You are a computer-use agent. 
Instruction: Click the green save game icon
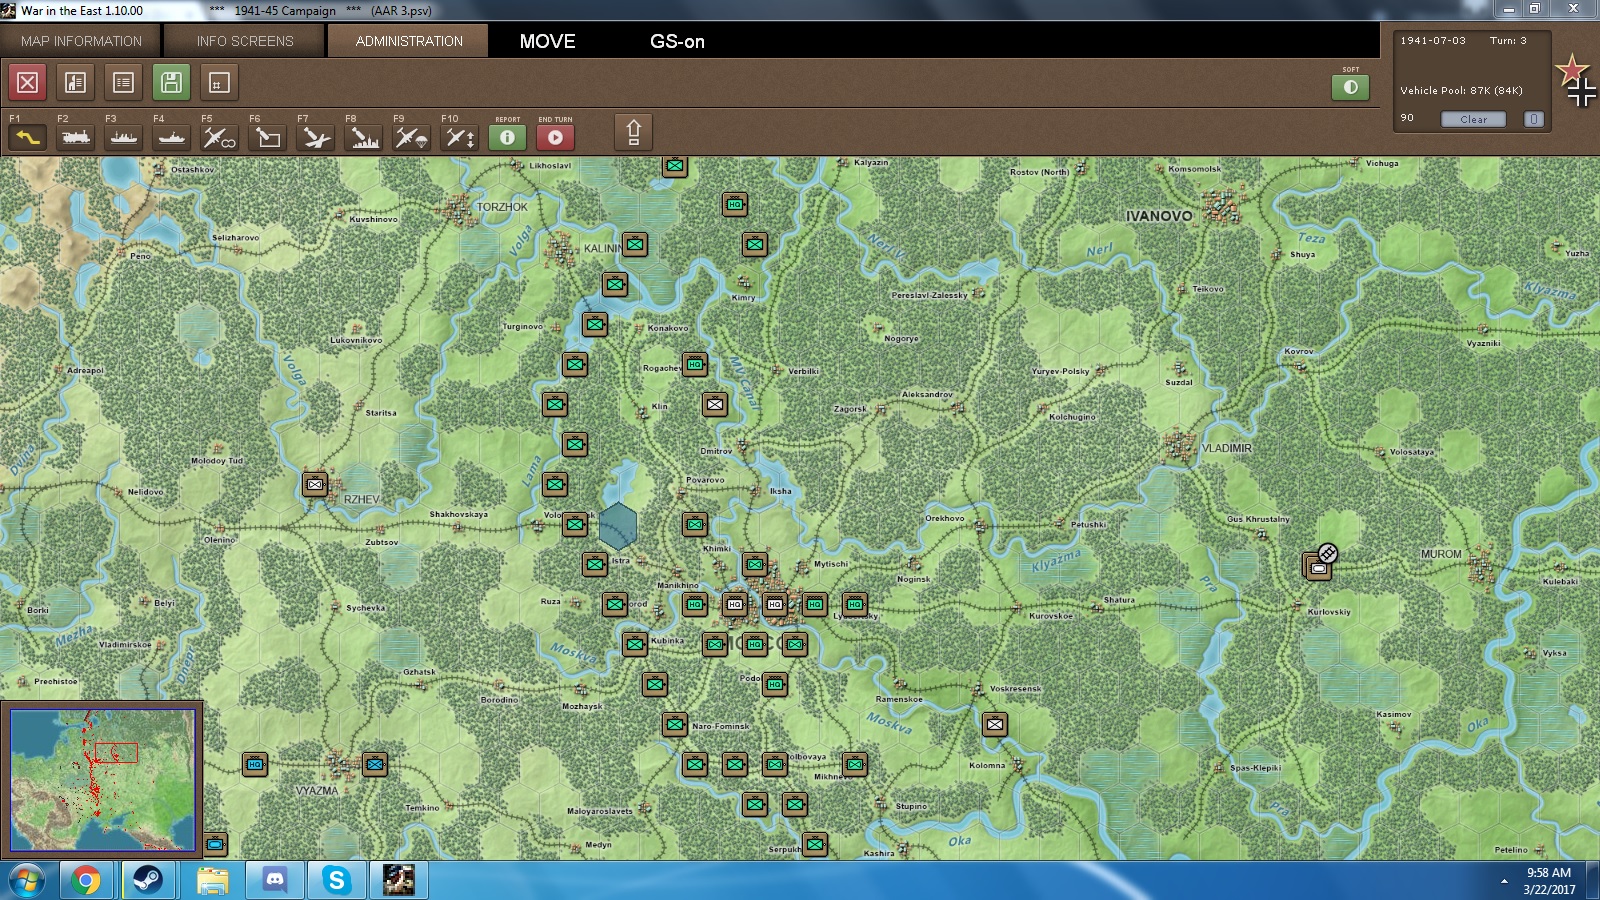[x=171, y=82]
